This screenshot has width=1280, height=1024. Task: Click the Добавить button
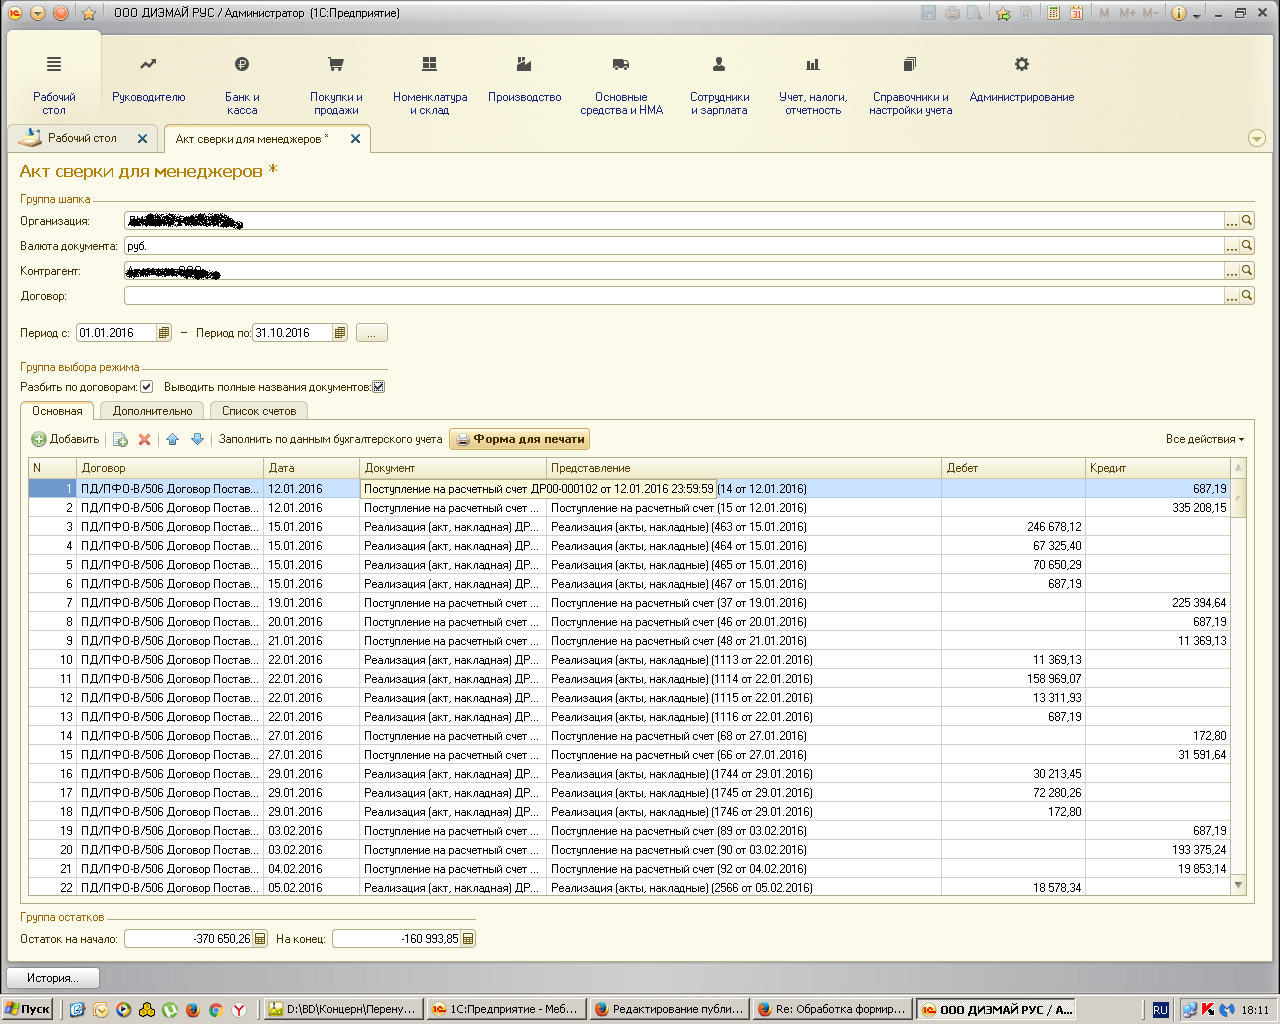[65, 439]
